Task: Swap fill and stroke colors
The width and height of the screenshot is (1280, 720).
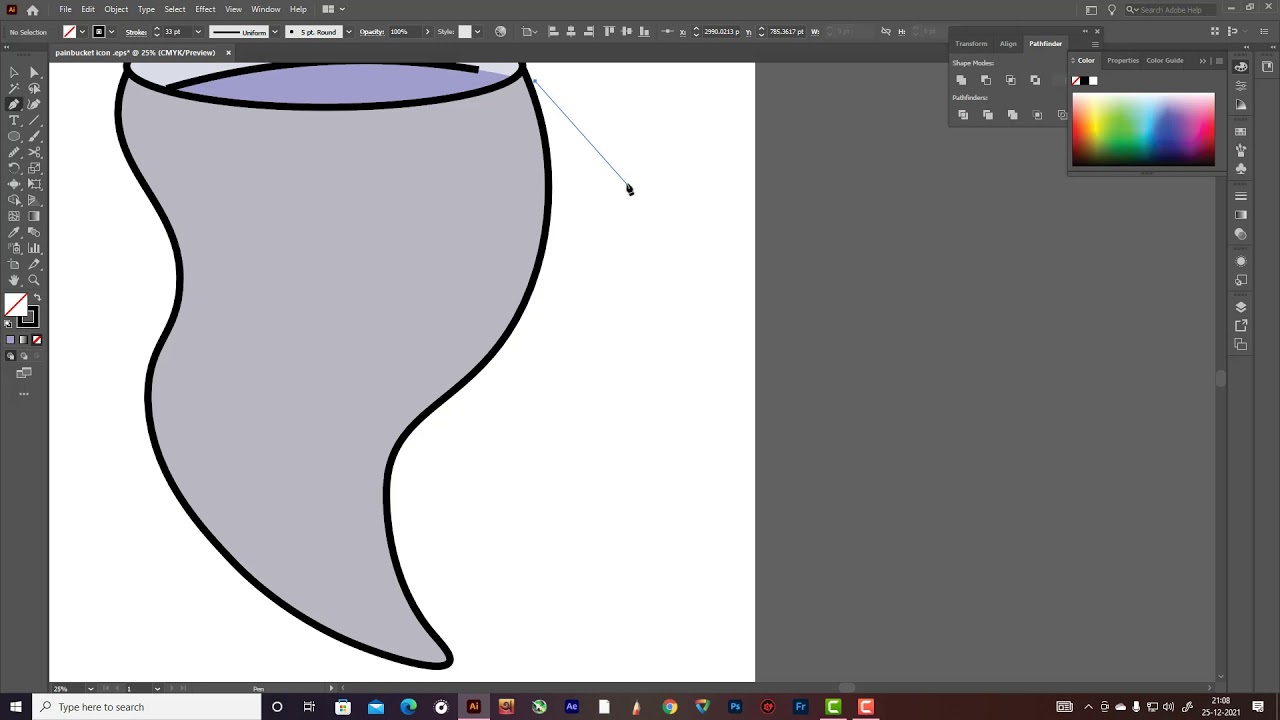Action: [37, 298]
